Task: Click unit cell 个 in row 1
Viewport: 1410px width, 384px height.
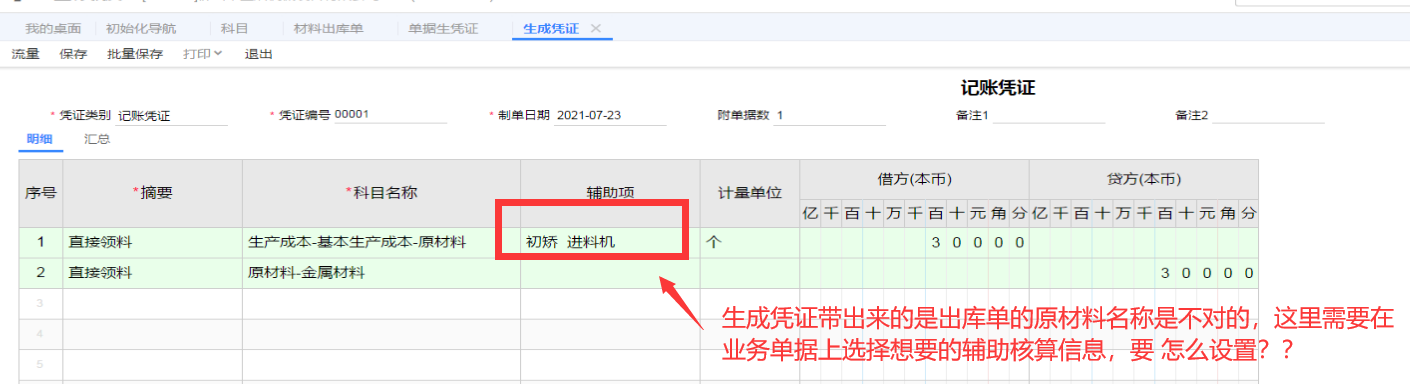Action: (750, 242)
